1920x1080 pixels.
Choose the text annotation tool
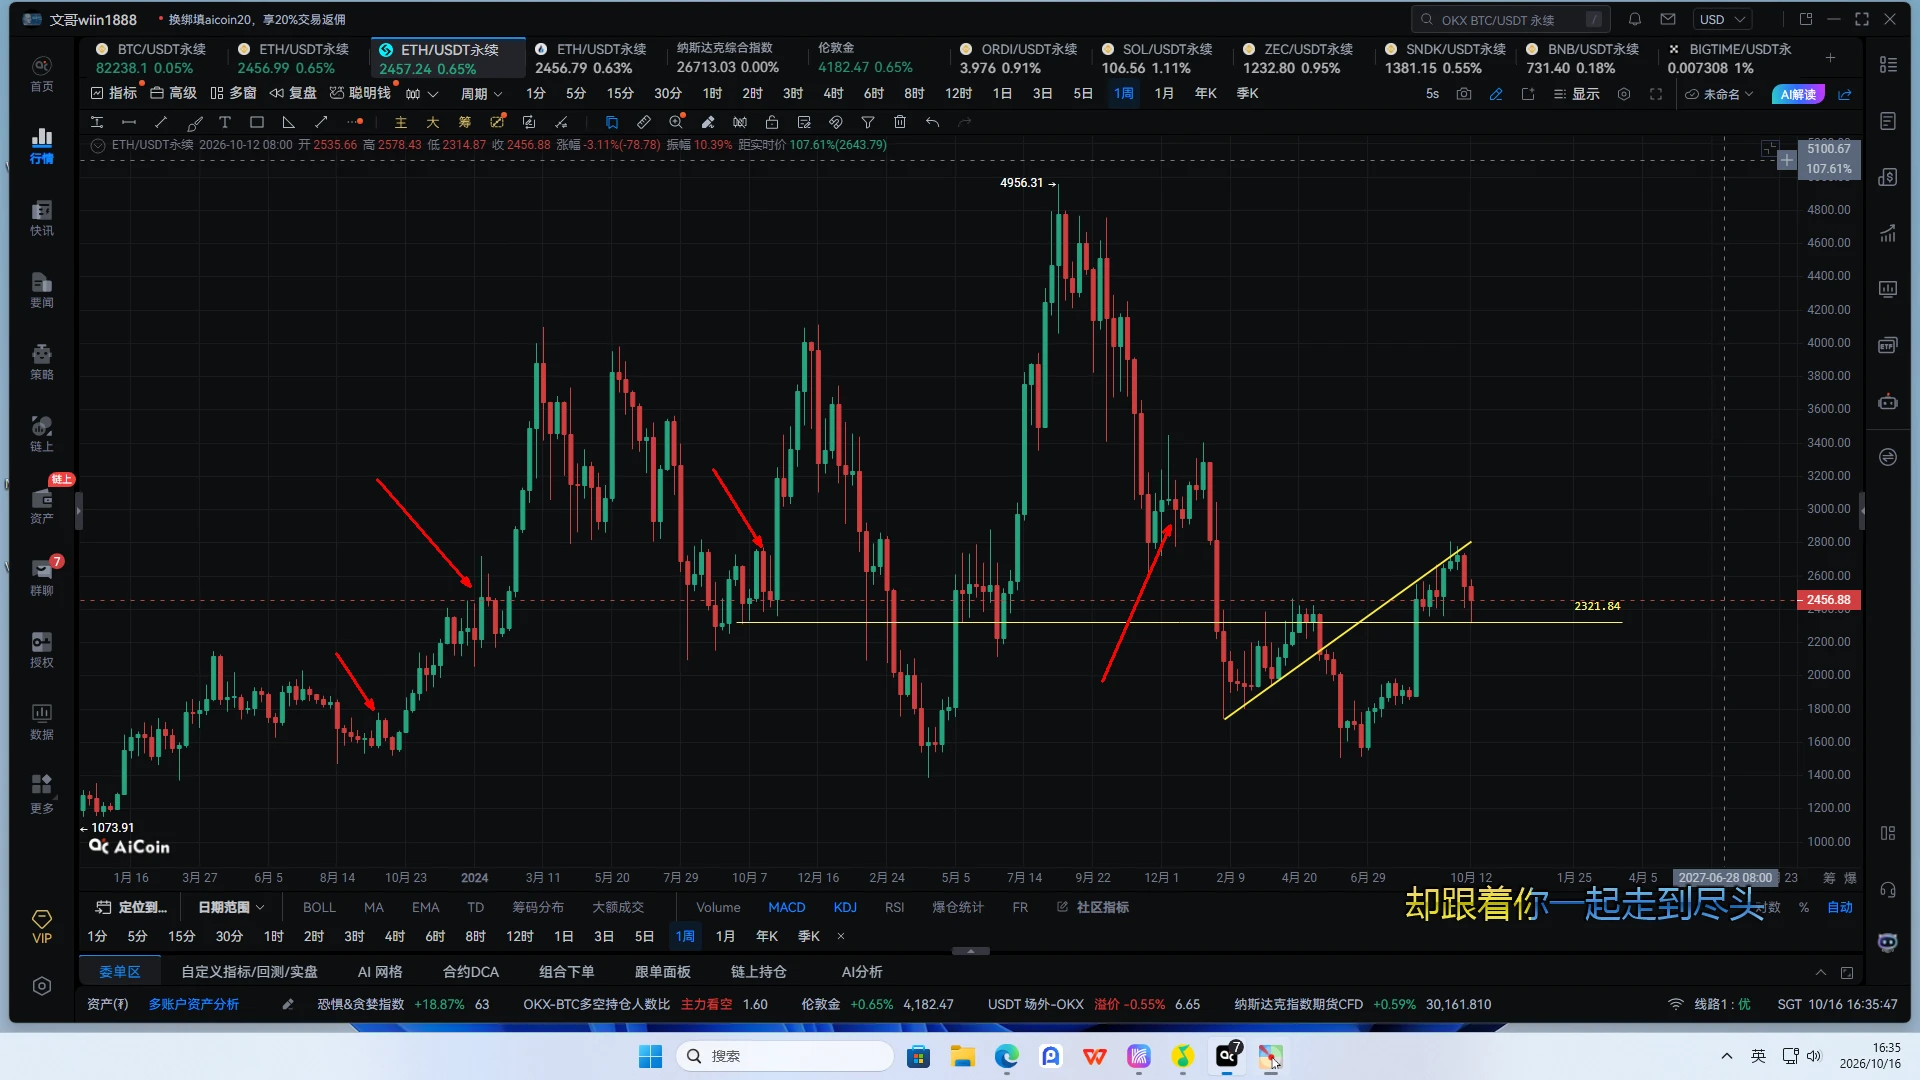pyautogui.click(x=225, y=122)
